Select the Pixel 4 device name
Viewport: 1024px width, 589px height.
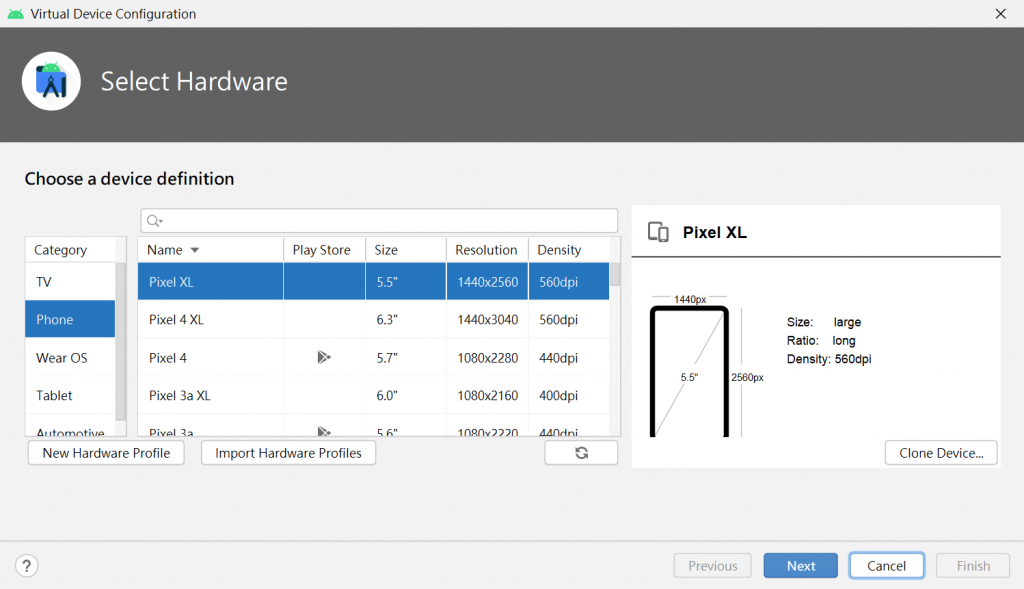[168, 358]
